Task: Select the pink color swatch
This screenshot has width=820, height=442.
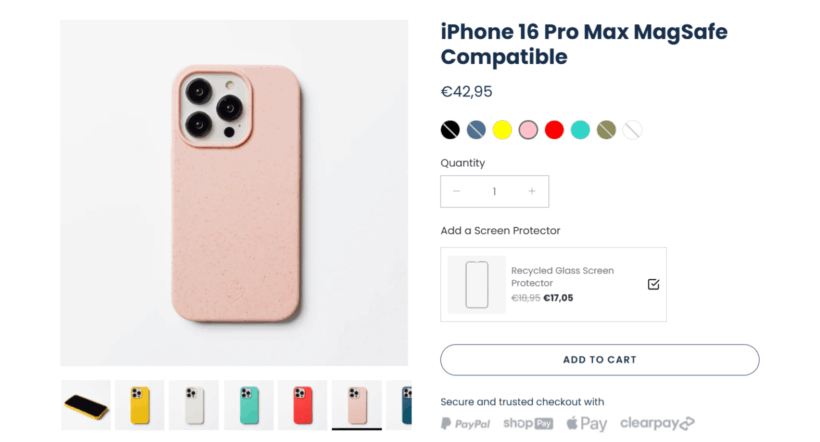Action: pyautogui.click(x=528, y=130)
